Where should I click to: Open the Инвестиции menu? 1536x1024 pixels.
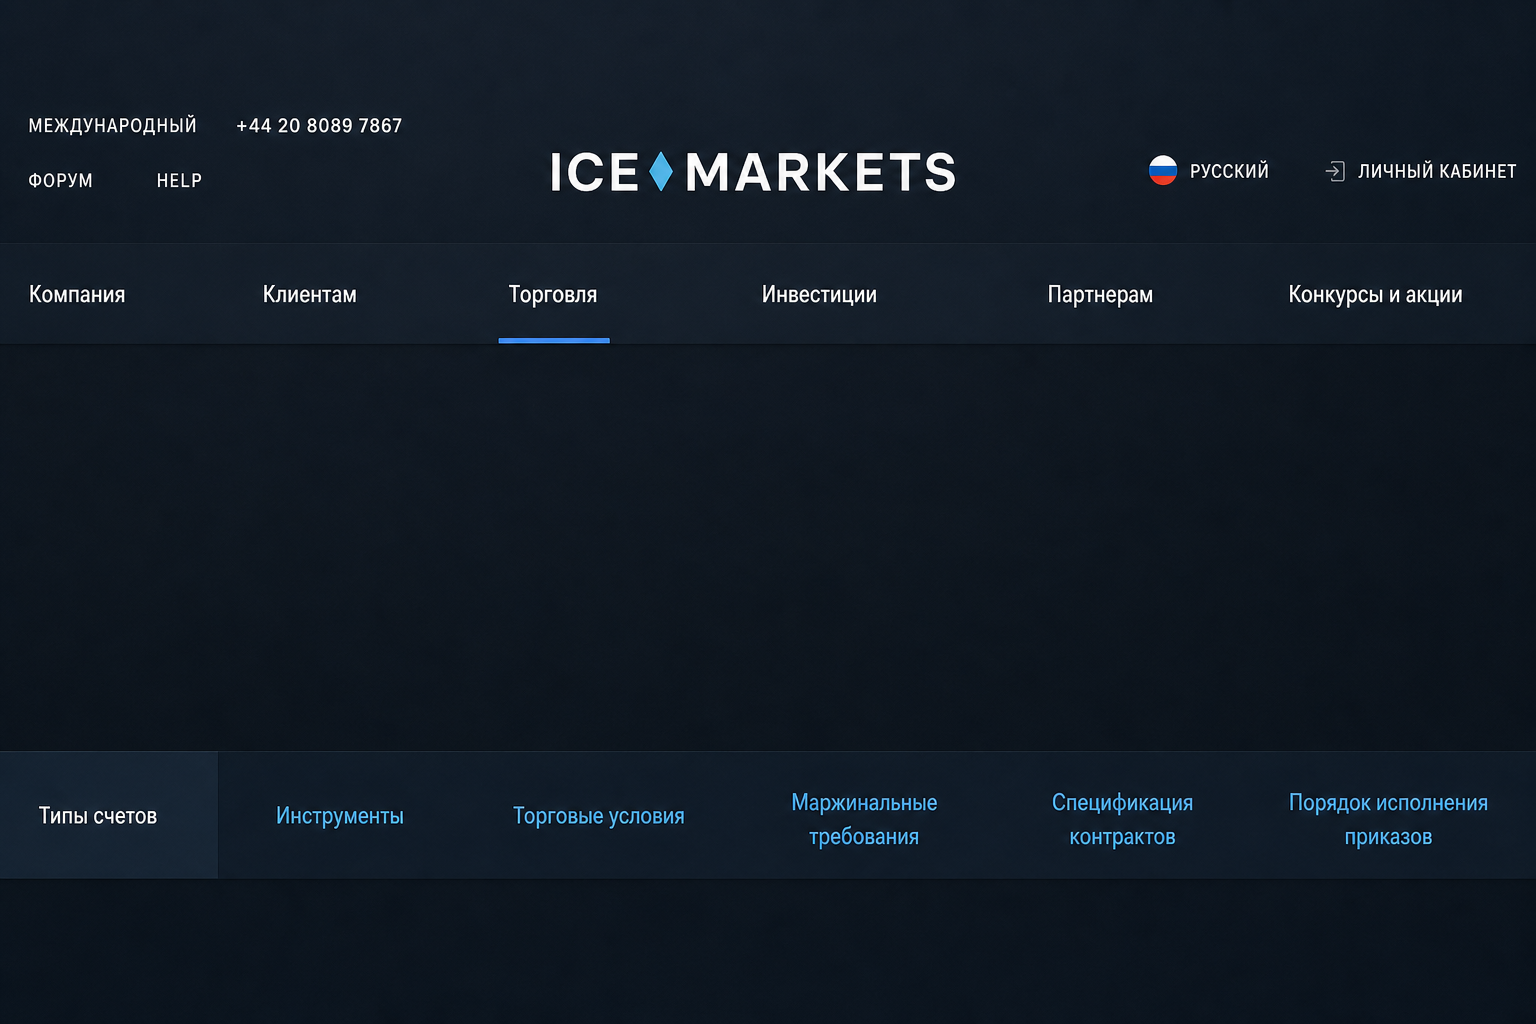click(819, 294)
